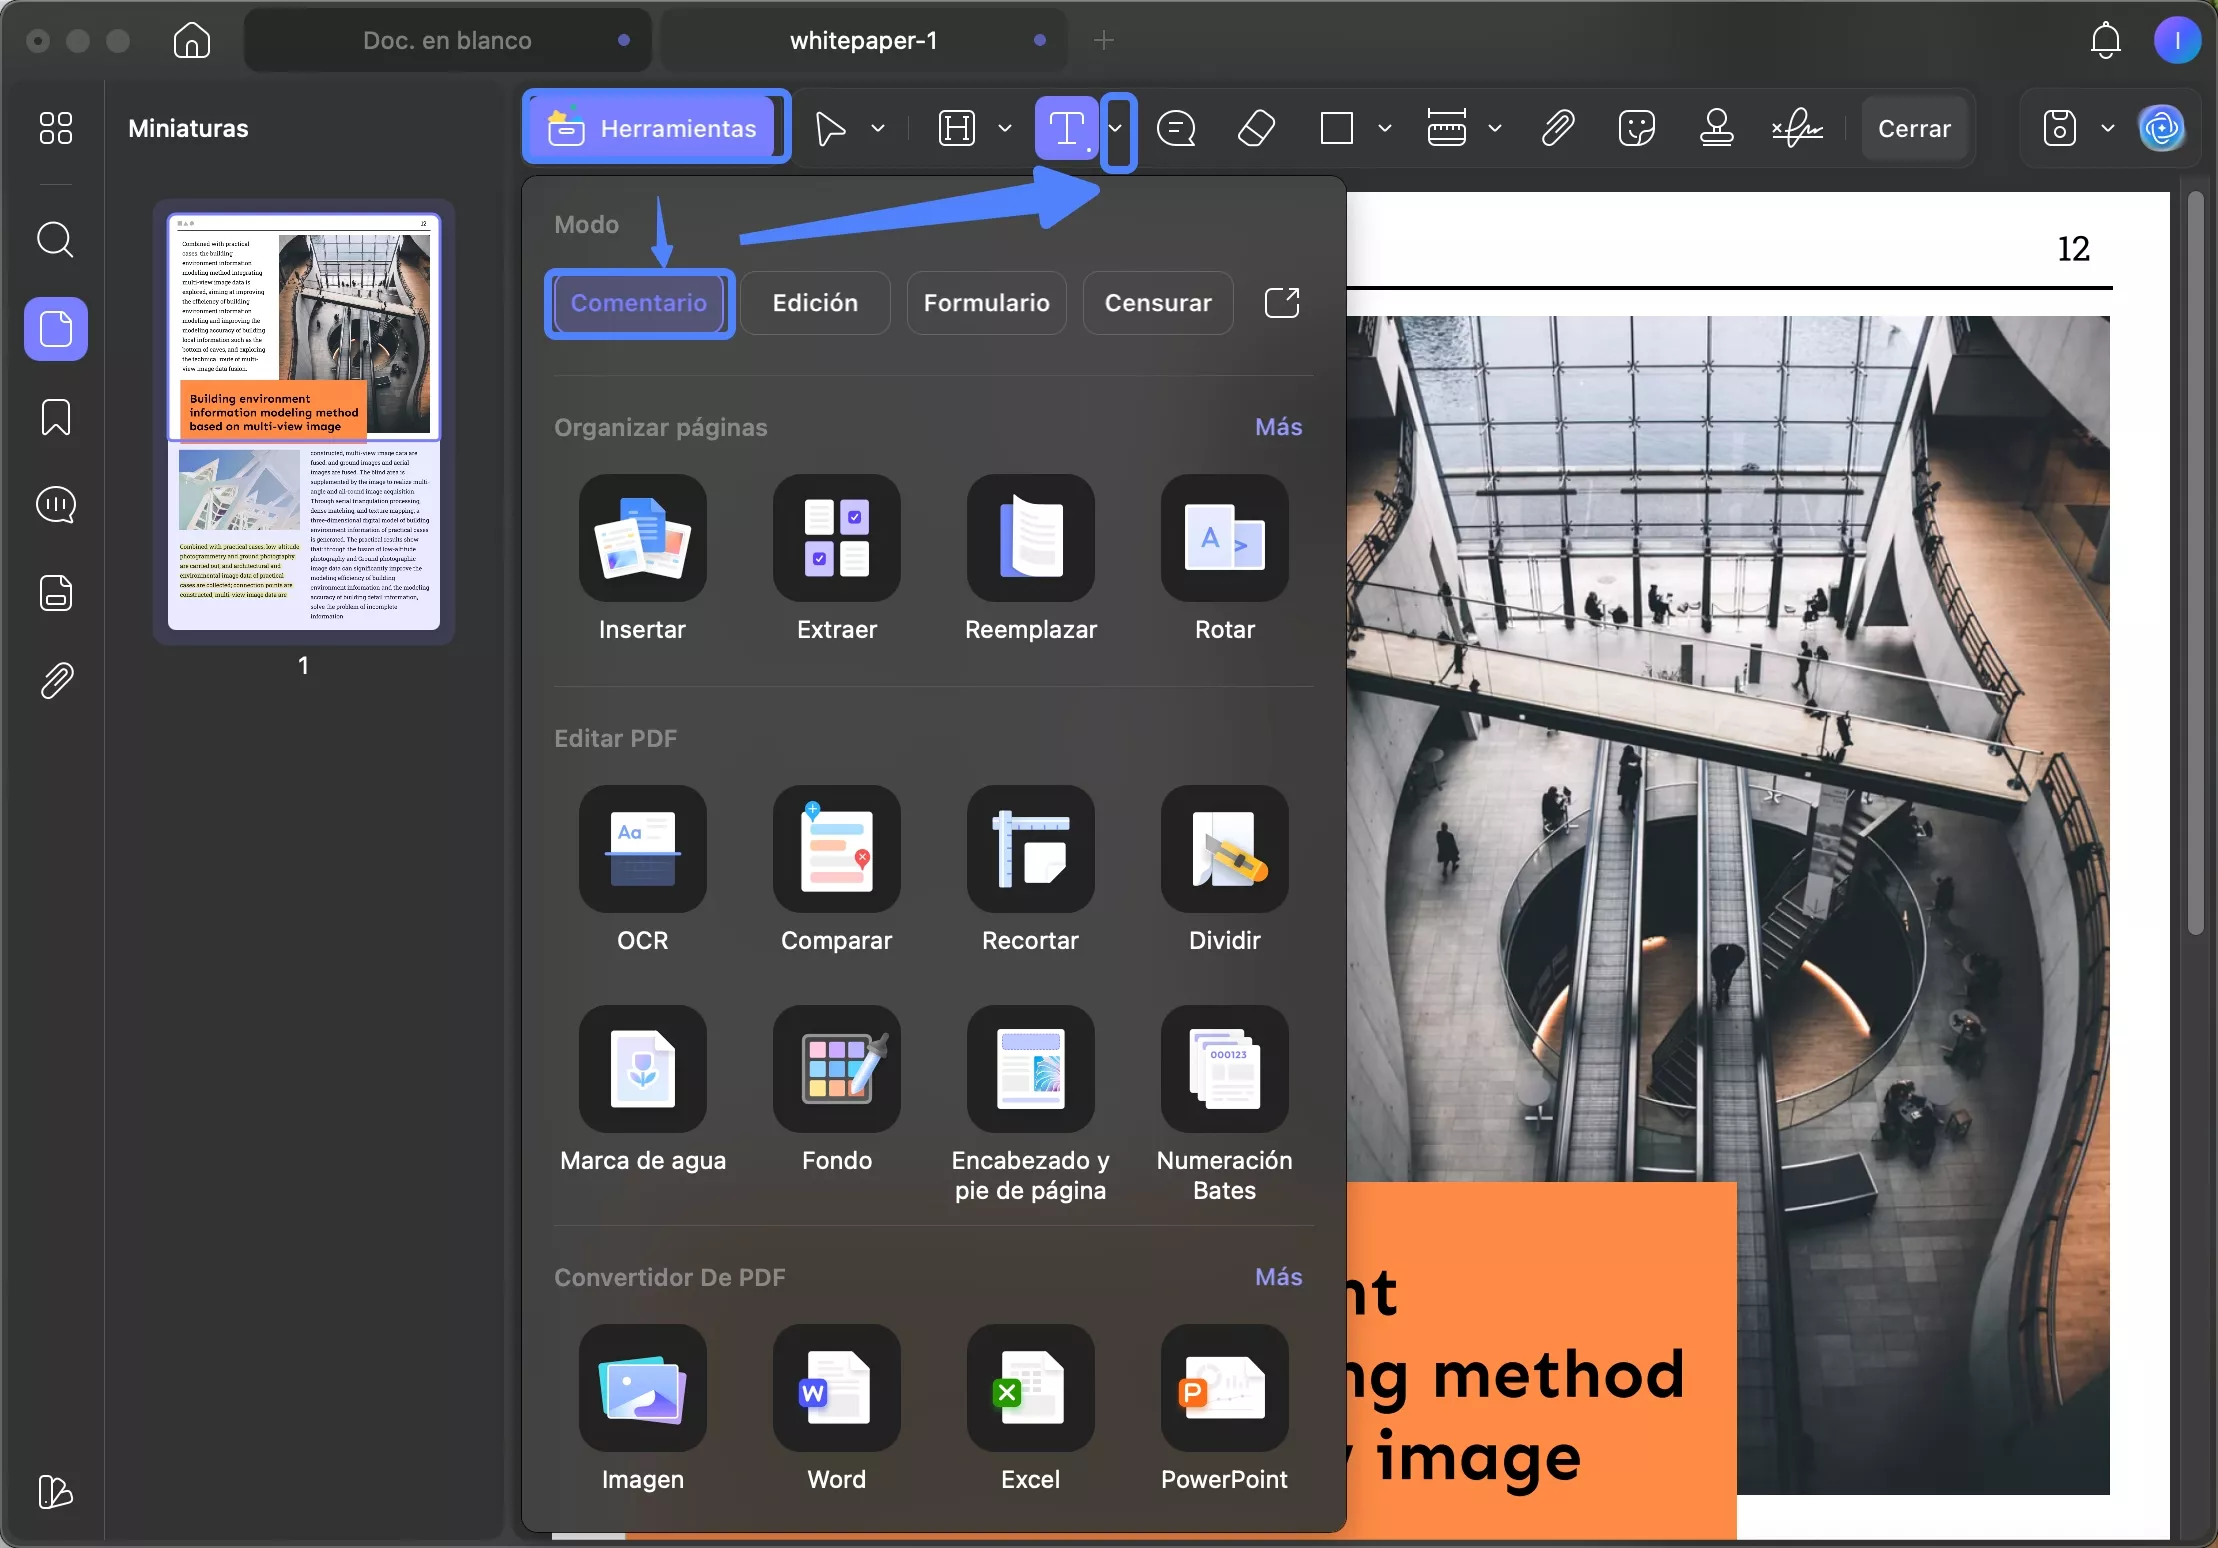Open the signature tool
The image size is (2218, 1548).
[1797, 129]
